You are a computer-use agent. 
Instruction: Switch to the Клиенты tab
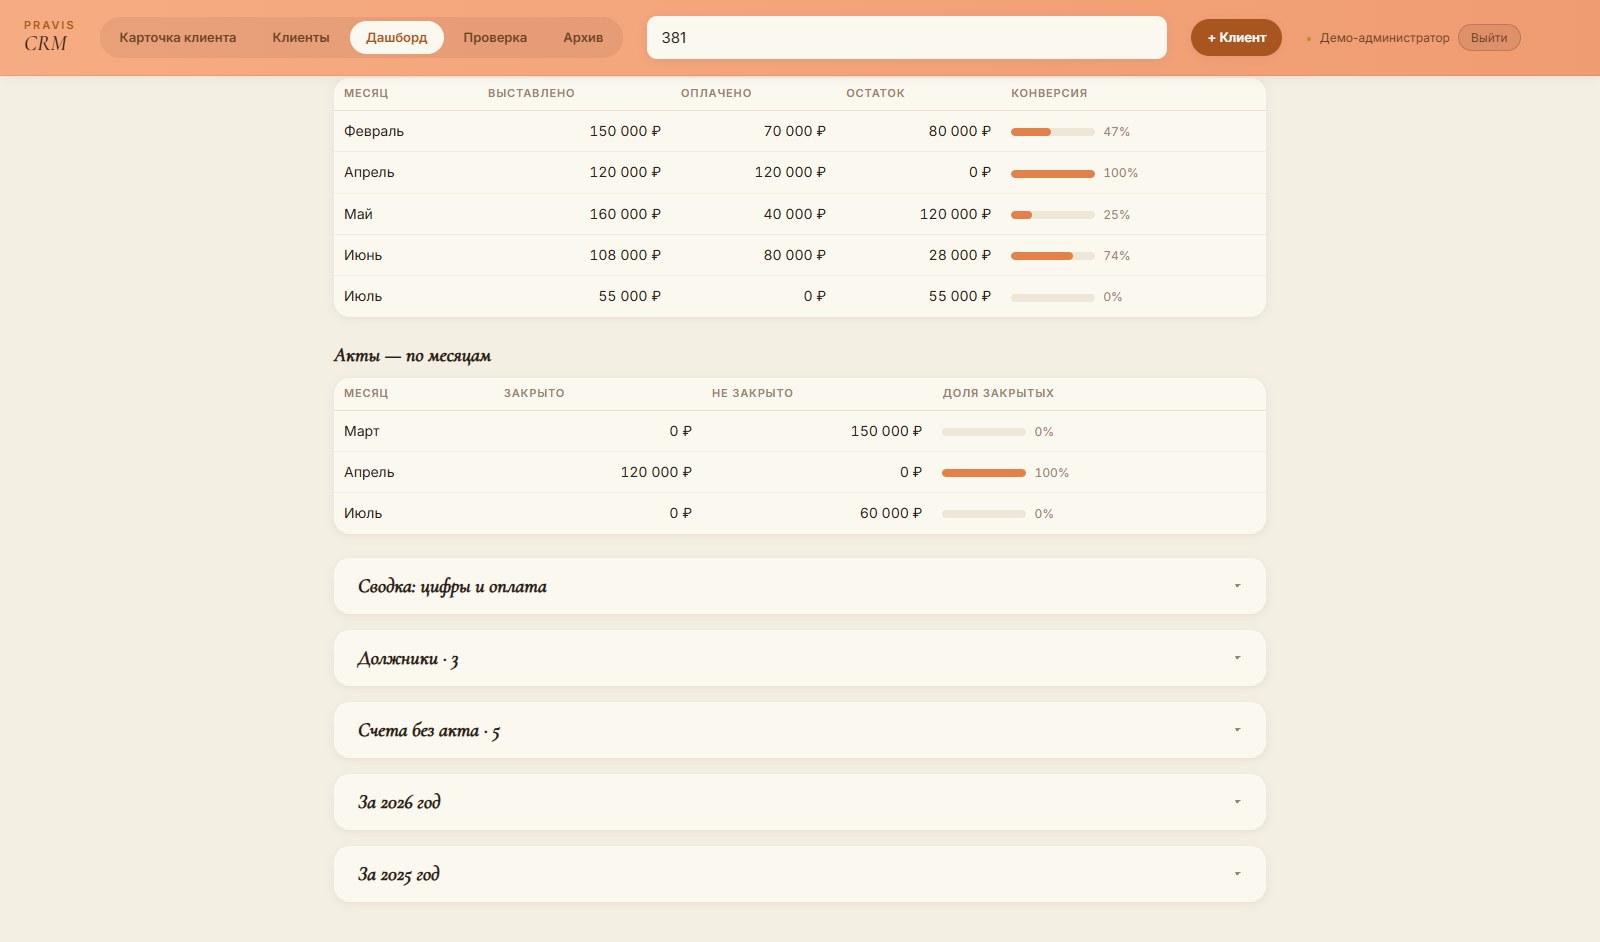point(301,38)
